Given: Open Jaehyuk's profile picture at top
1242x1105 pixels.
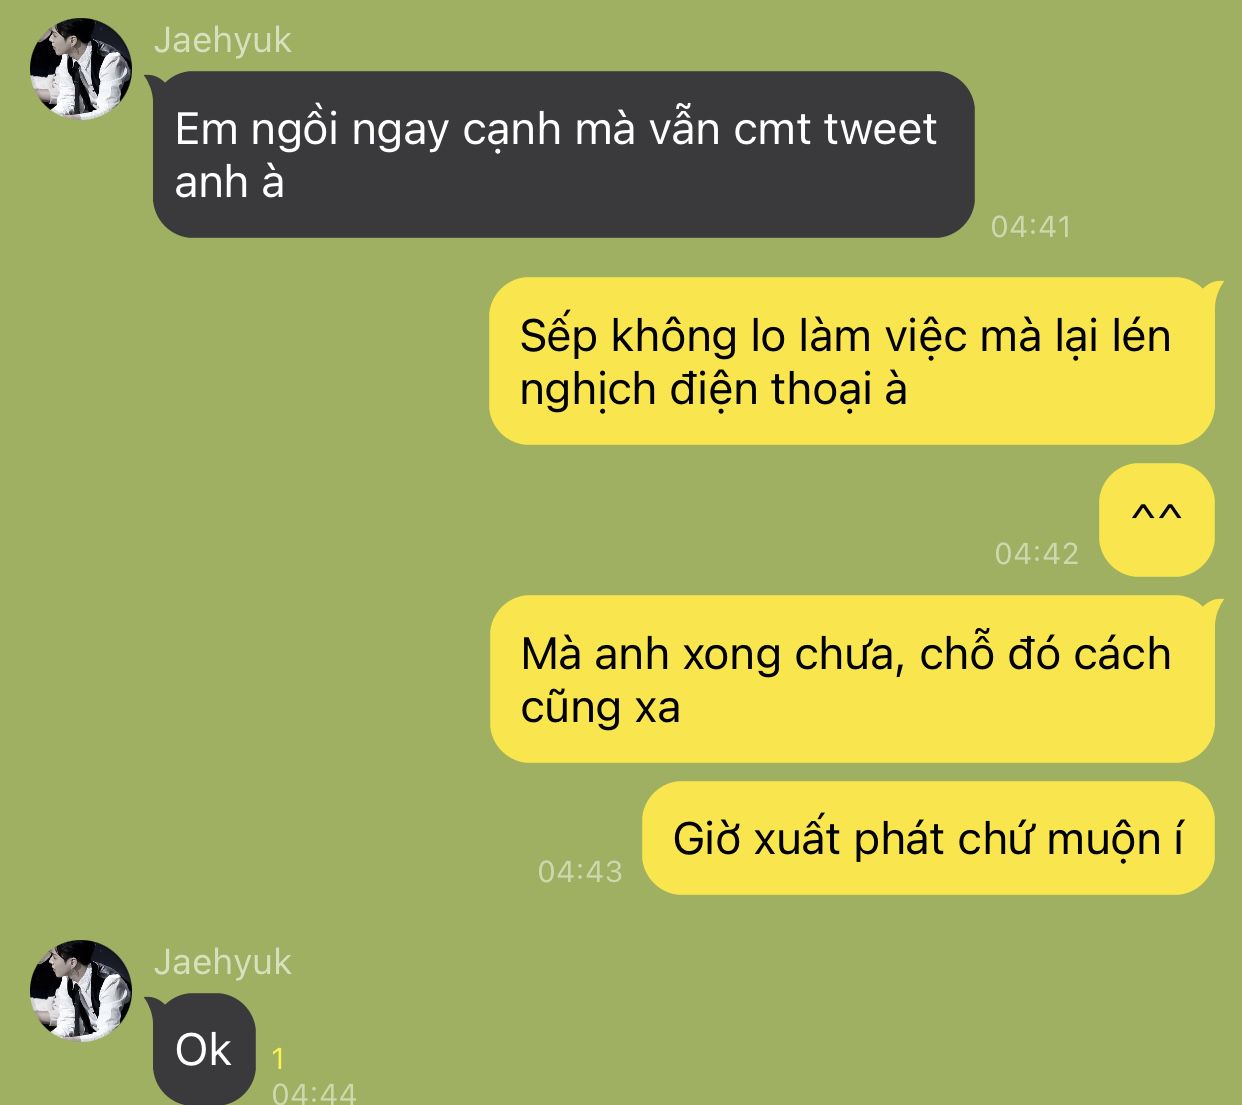Looking at the screenshot, I should tap(80, 67).
